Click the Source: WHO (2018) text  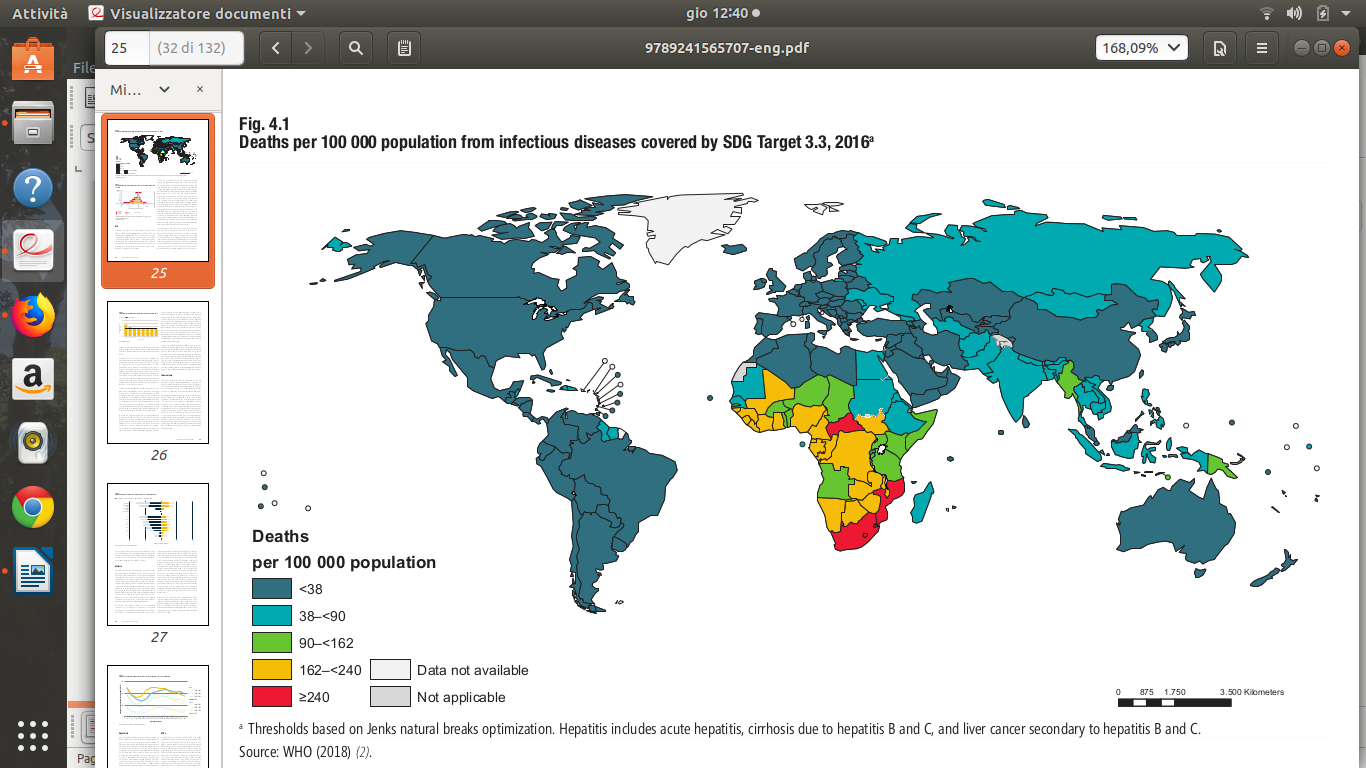(x=305, y=751)
